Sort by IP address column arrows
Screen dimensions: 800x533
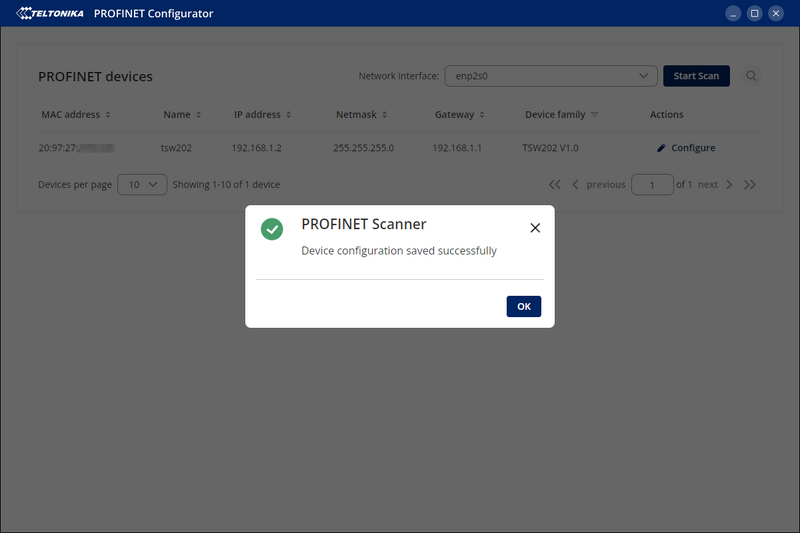(288, 115)
